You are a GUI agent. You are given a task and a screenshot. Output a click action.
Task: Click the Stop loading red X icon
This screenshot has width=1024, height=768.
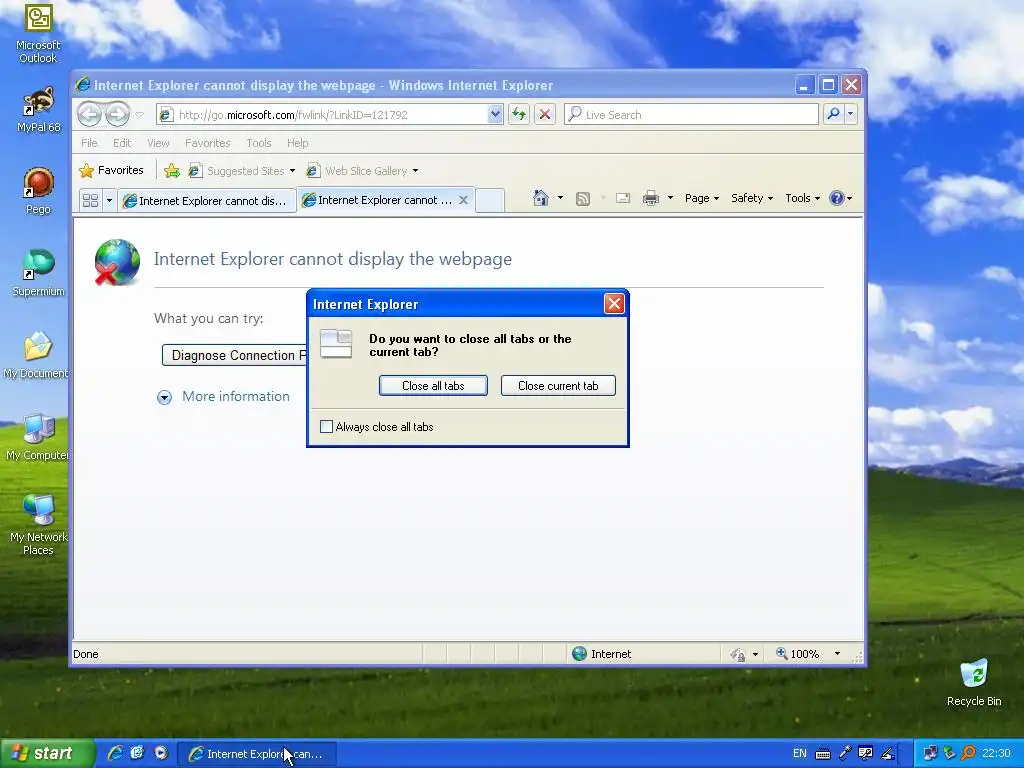click(545, 115)
